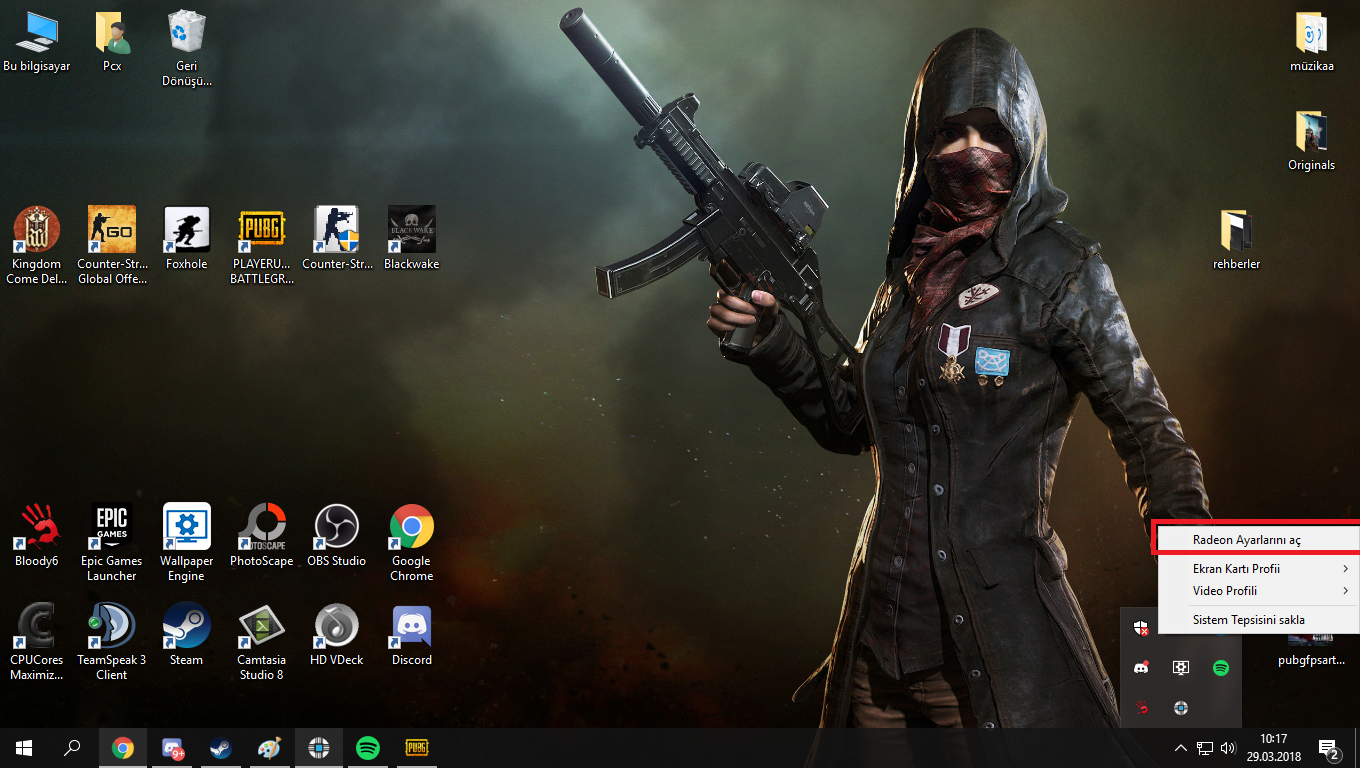Click the red Bloody handprint tray icon

pos(1141,708)
